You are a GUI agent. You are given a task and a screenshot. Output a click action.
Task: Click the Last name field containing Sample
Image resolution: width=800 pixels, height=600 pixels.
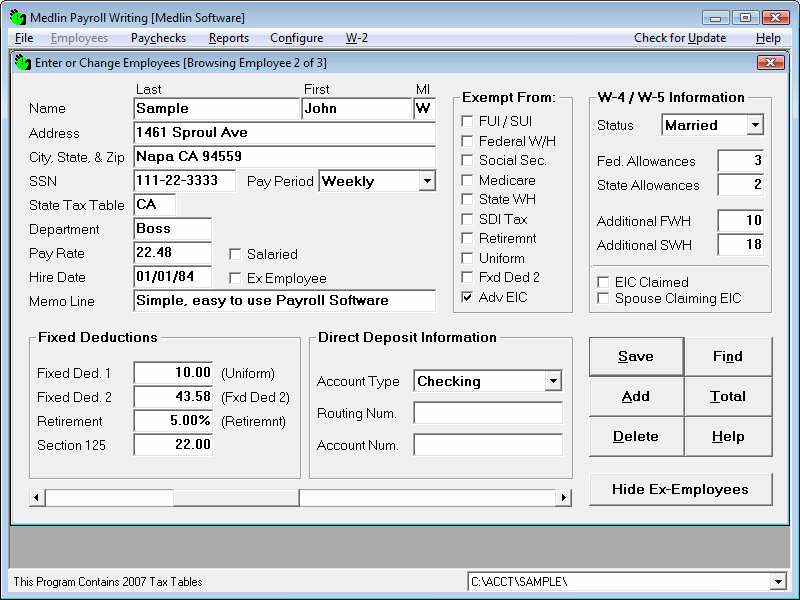tap(216, 109)
